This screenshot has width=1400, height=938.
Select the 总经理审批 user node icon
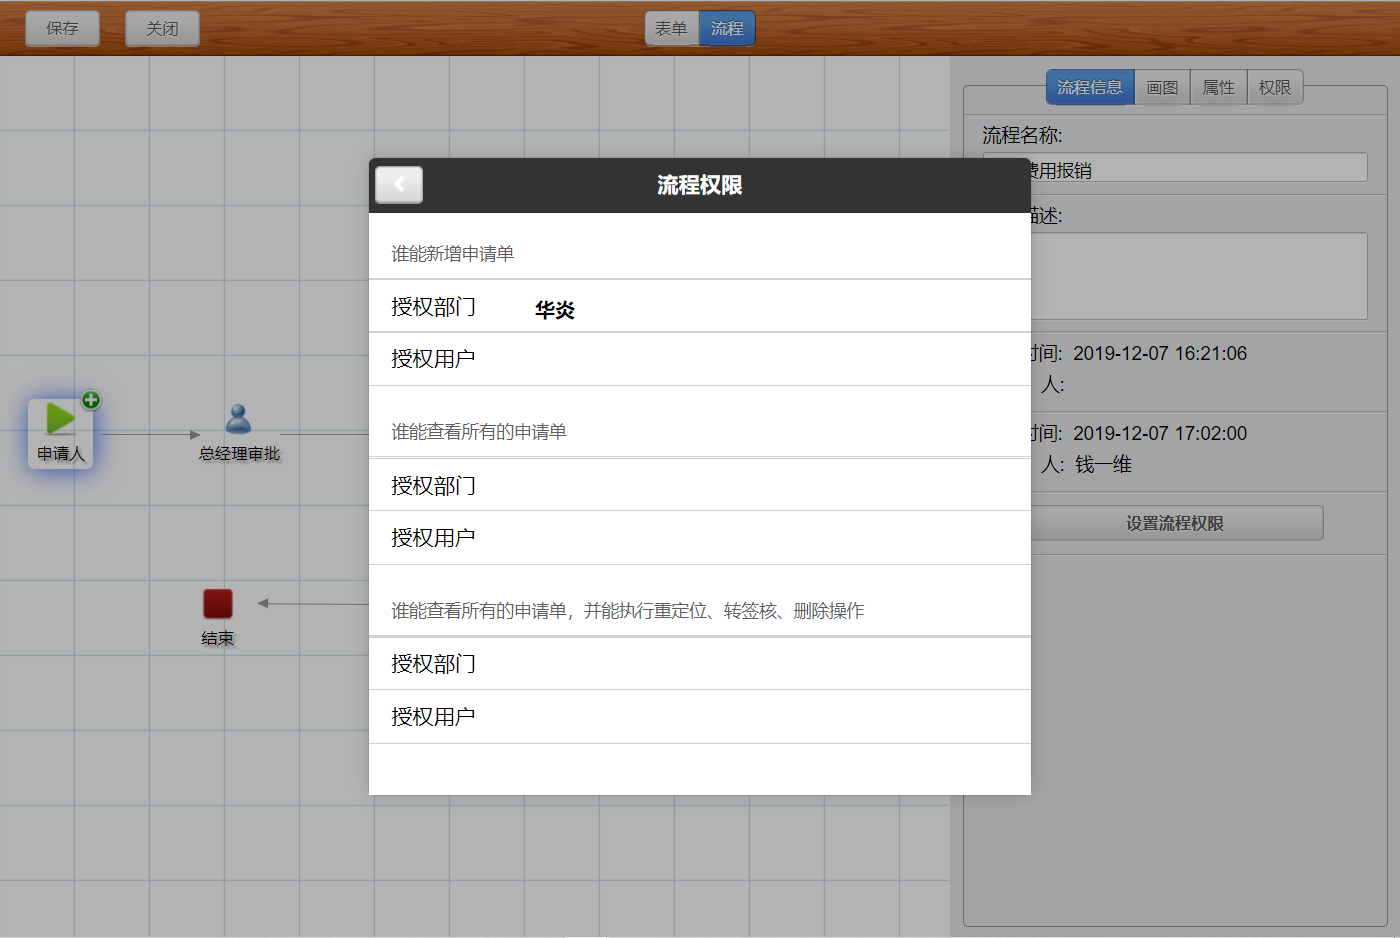click(239, 418)
